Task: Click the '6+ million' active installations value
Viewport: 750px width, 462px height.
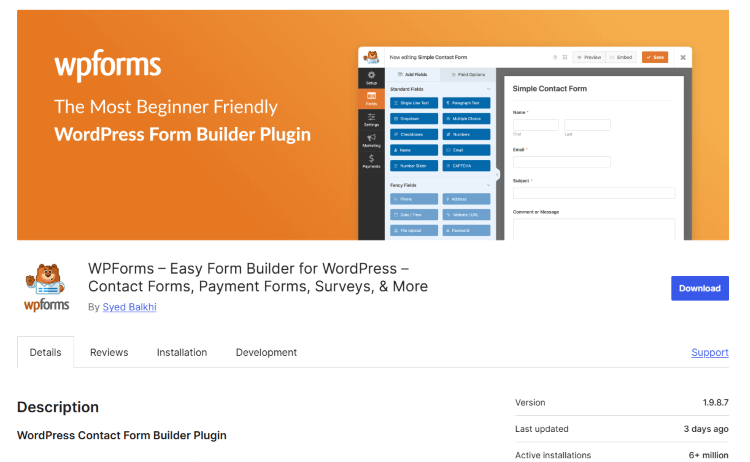Action: [708, 455]
